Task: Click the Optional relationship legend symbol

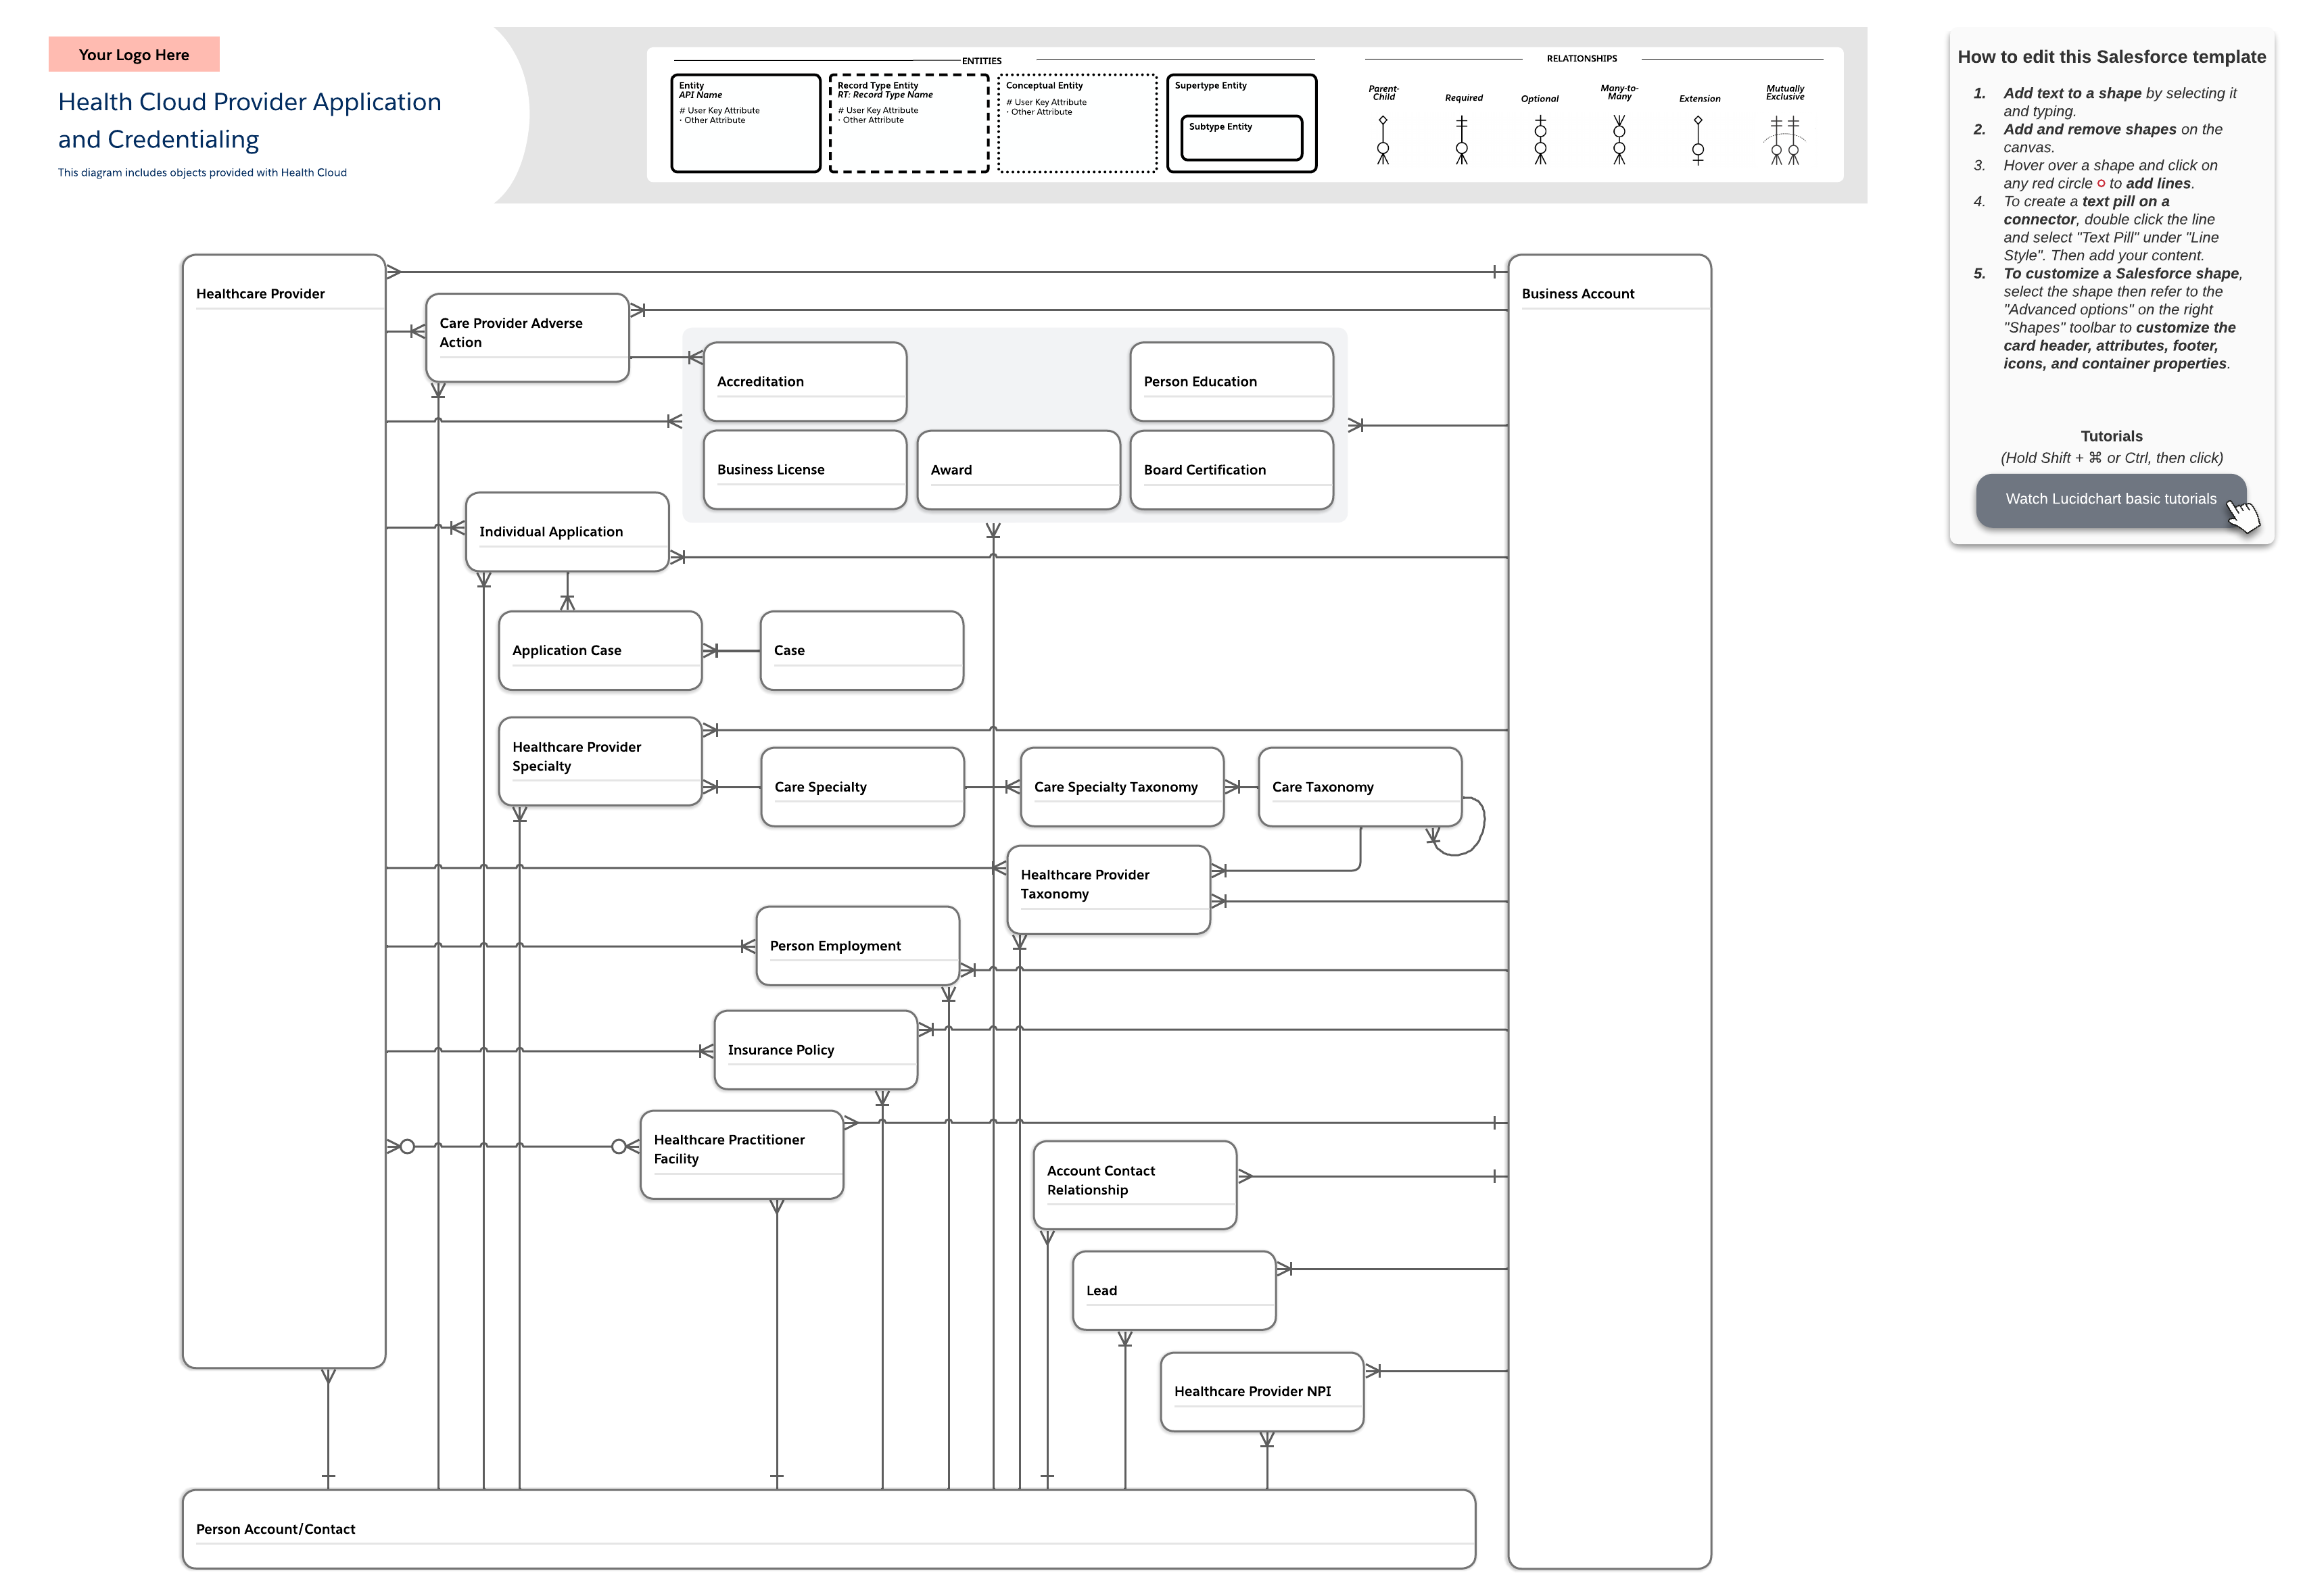Action: [x=1540, y=140]
